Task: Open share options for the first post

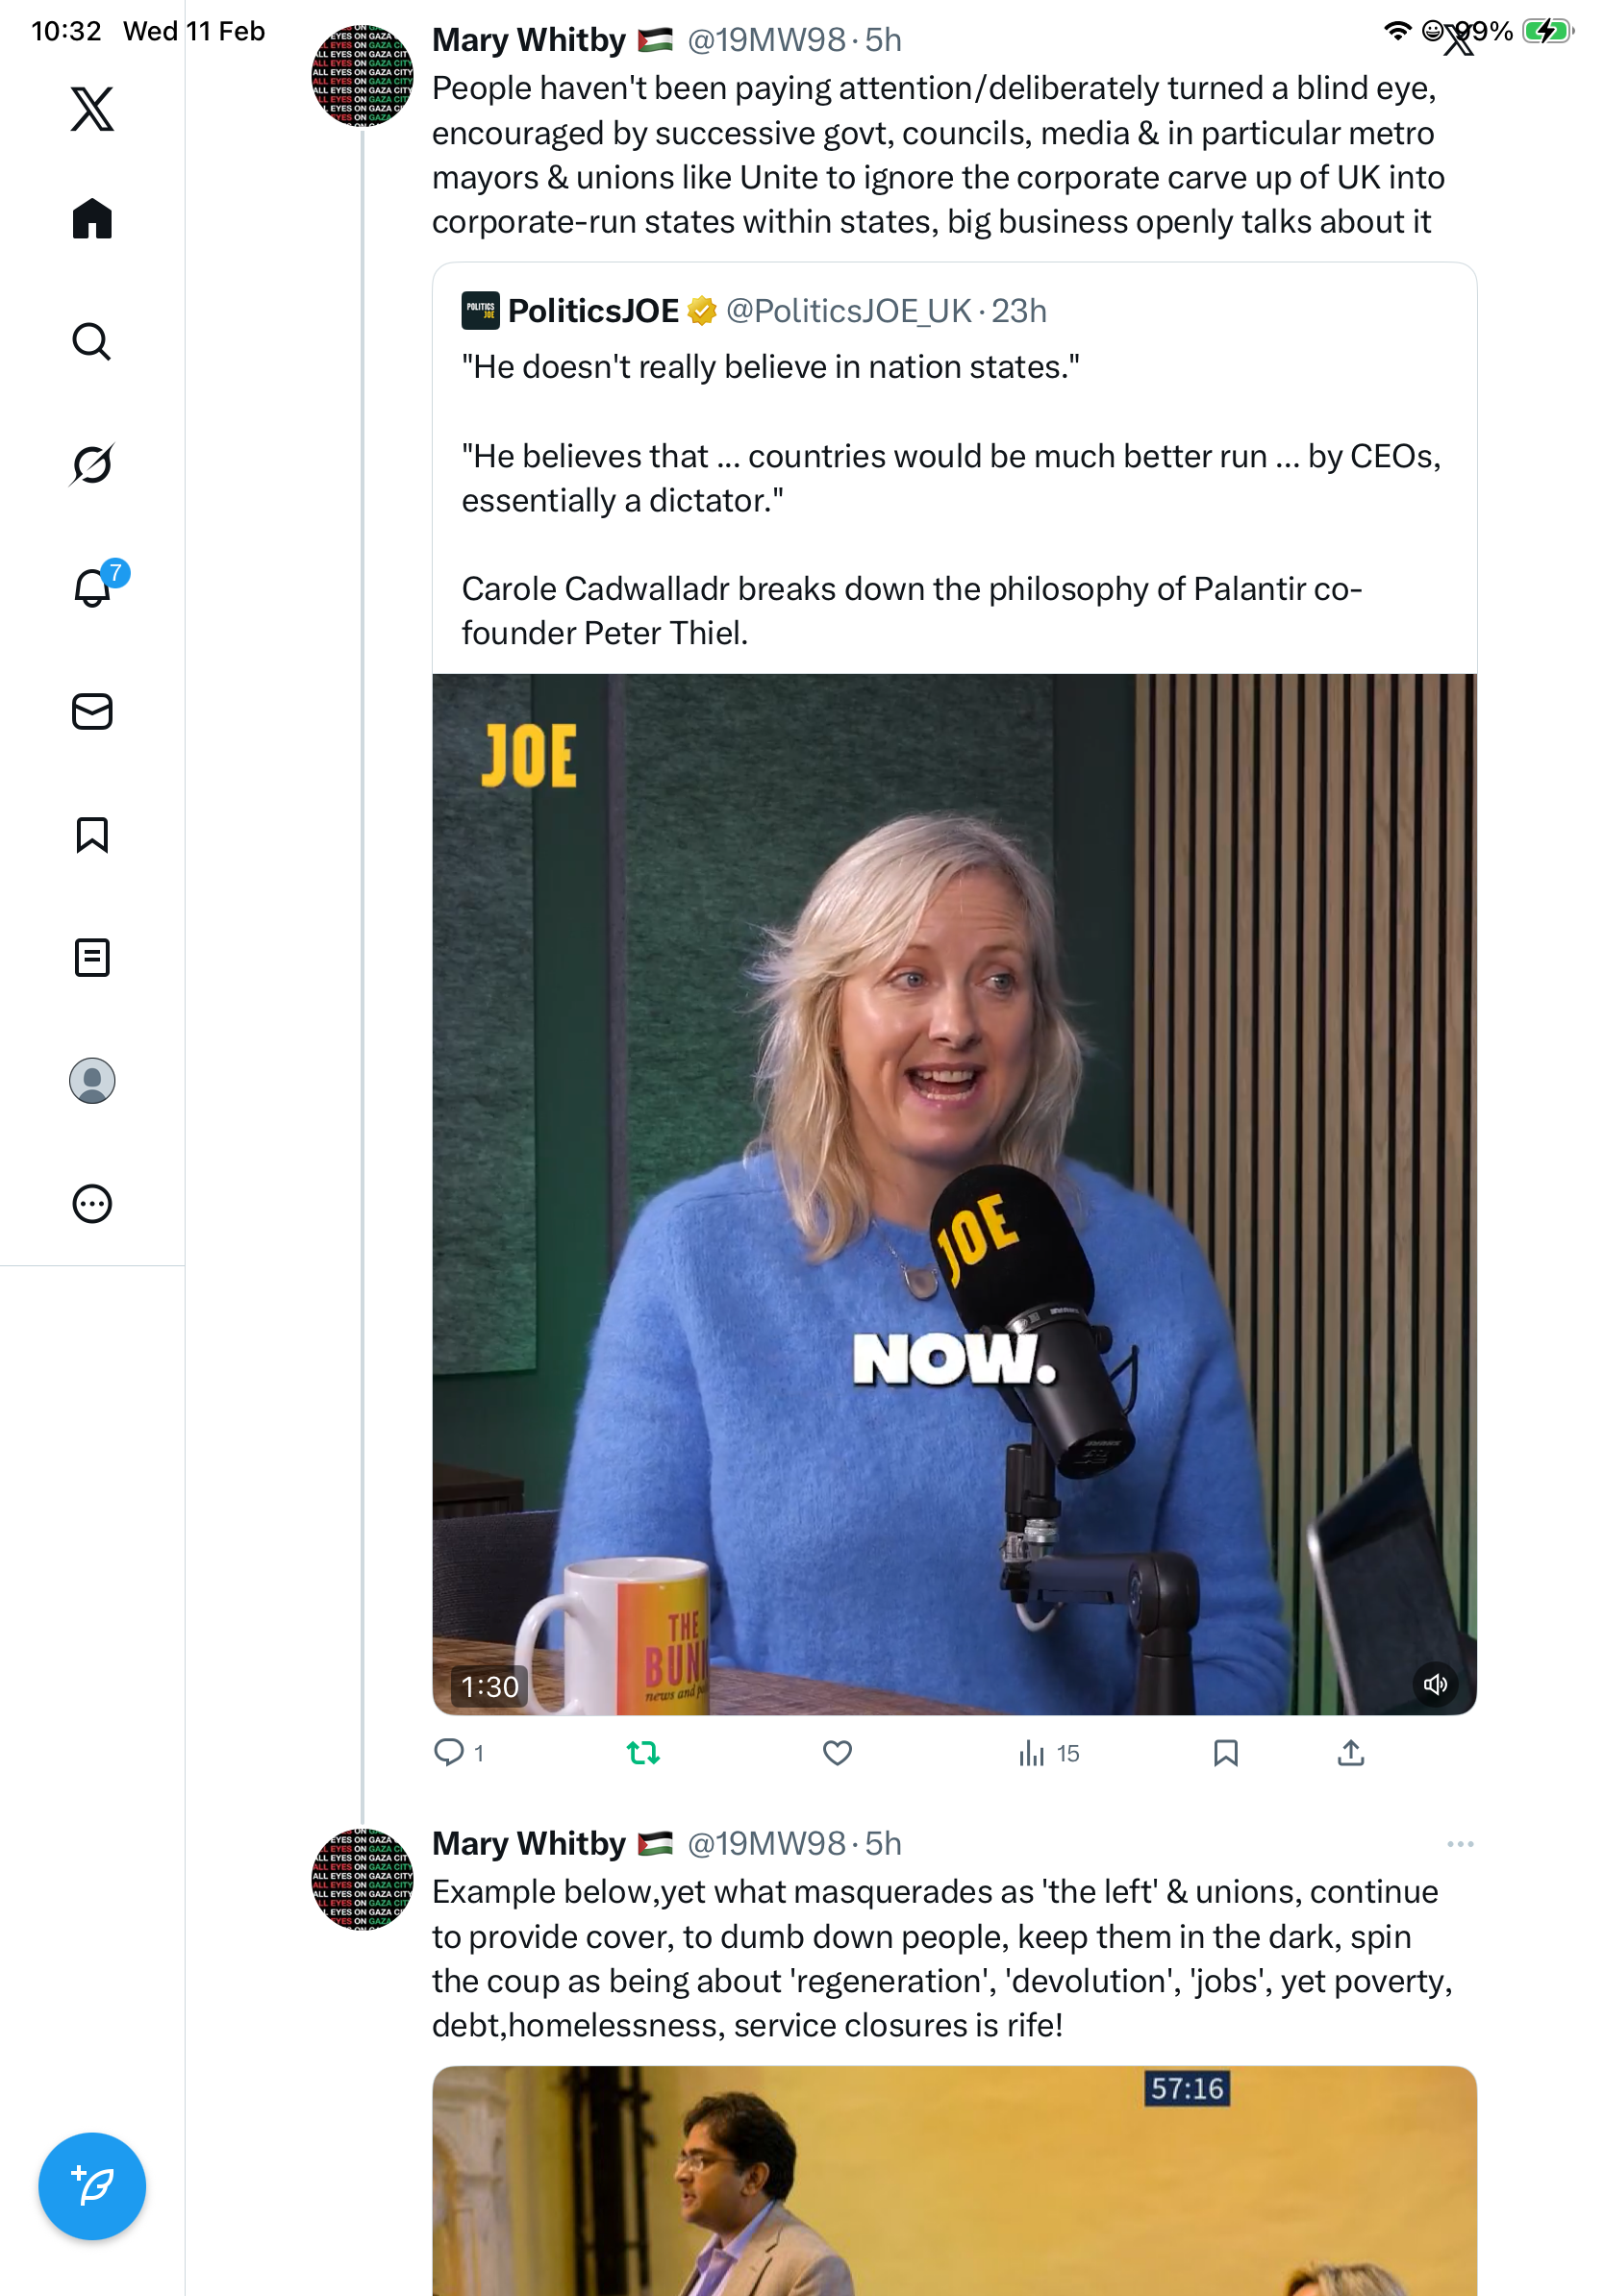Action: tap(1350, 1752)
